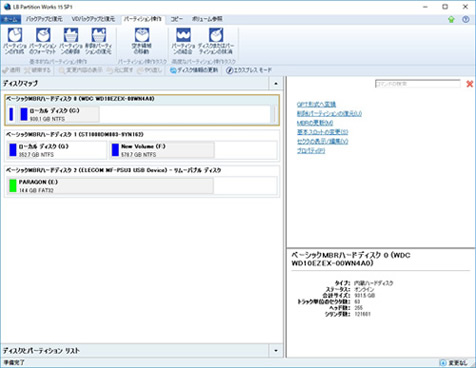Screen dimensions: 476x368
Task: Click Refresh Disk Information (ディスク情報の更新)
Action: [x=194, y=70]
